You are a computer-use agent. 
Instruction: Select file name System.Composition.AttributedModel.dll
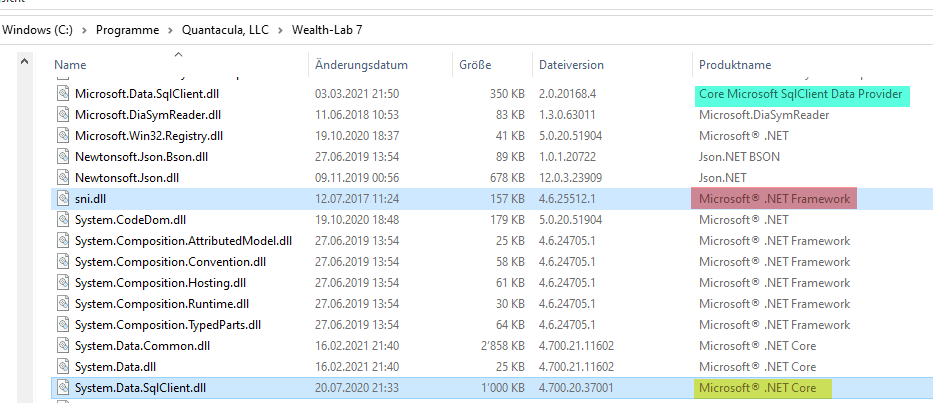point(183,240)
